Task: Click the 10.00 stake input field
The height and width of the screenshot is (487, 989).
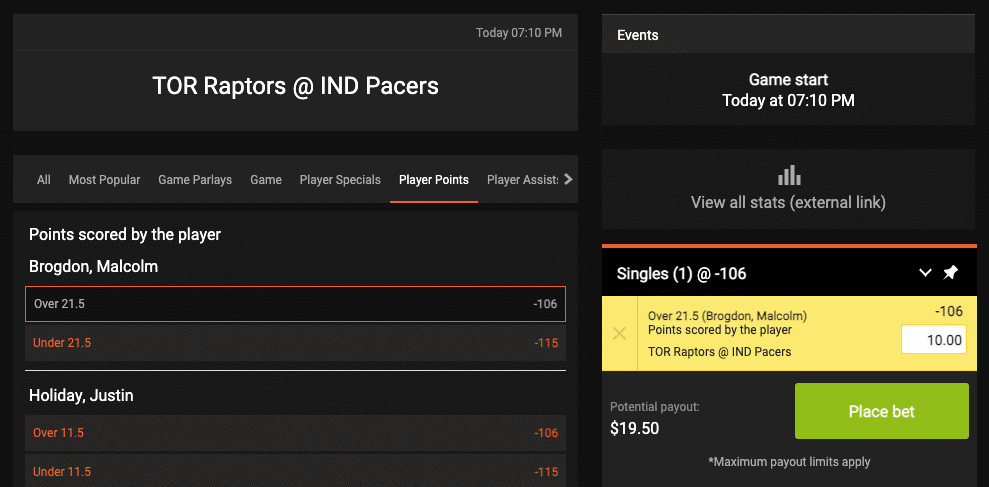Action: 934,340
